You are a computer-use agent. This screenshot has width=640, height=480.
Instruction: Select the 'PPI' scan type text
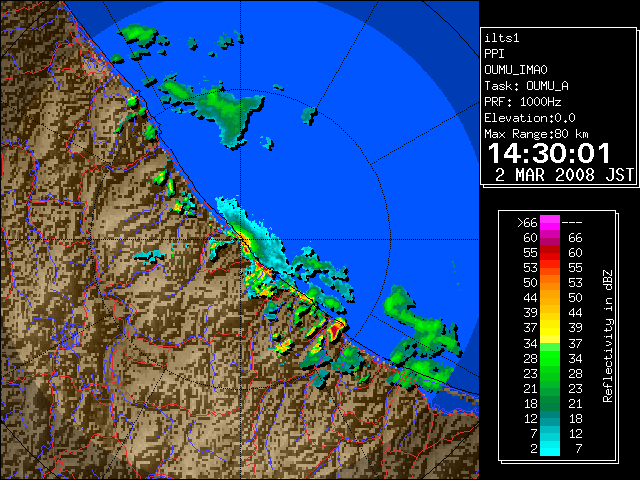[x=494, y=54]
